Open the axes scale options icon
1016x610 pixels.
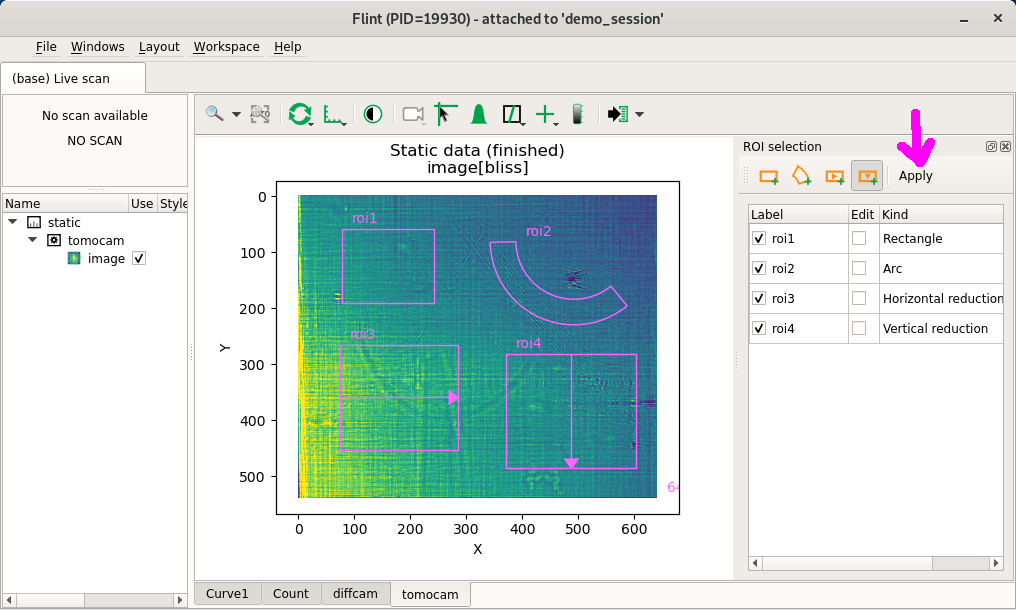coord(333,115)
